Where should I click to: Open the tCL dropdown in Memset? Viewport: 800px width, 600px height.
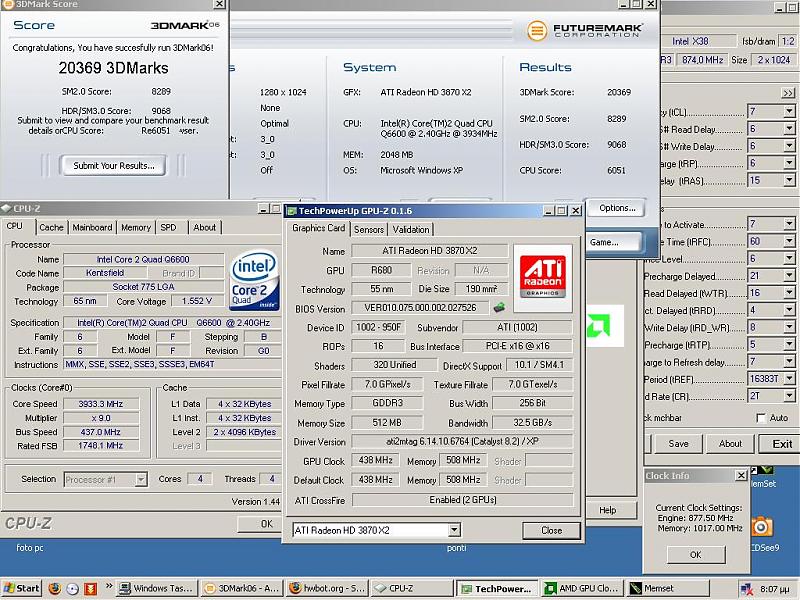coord(789,111)
